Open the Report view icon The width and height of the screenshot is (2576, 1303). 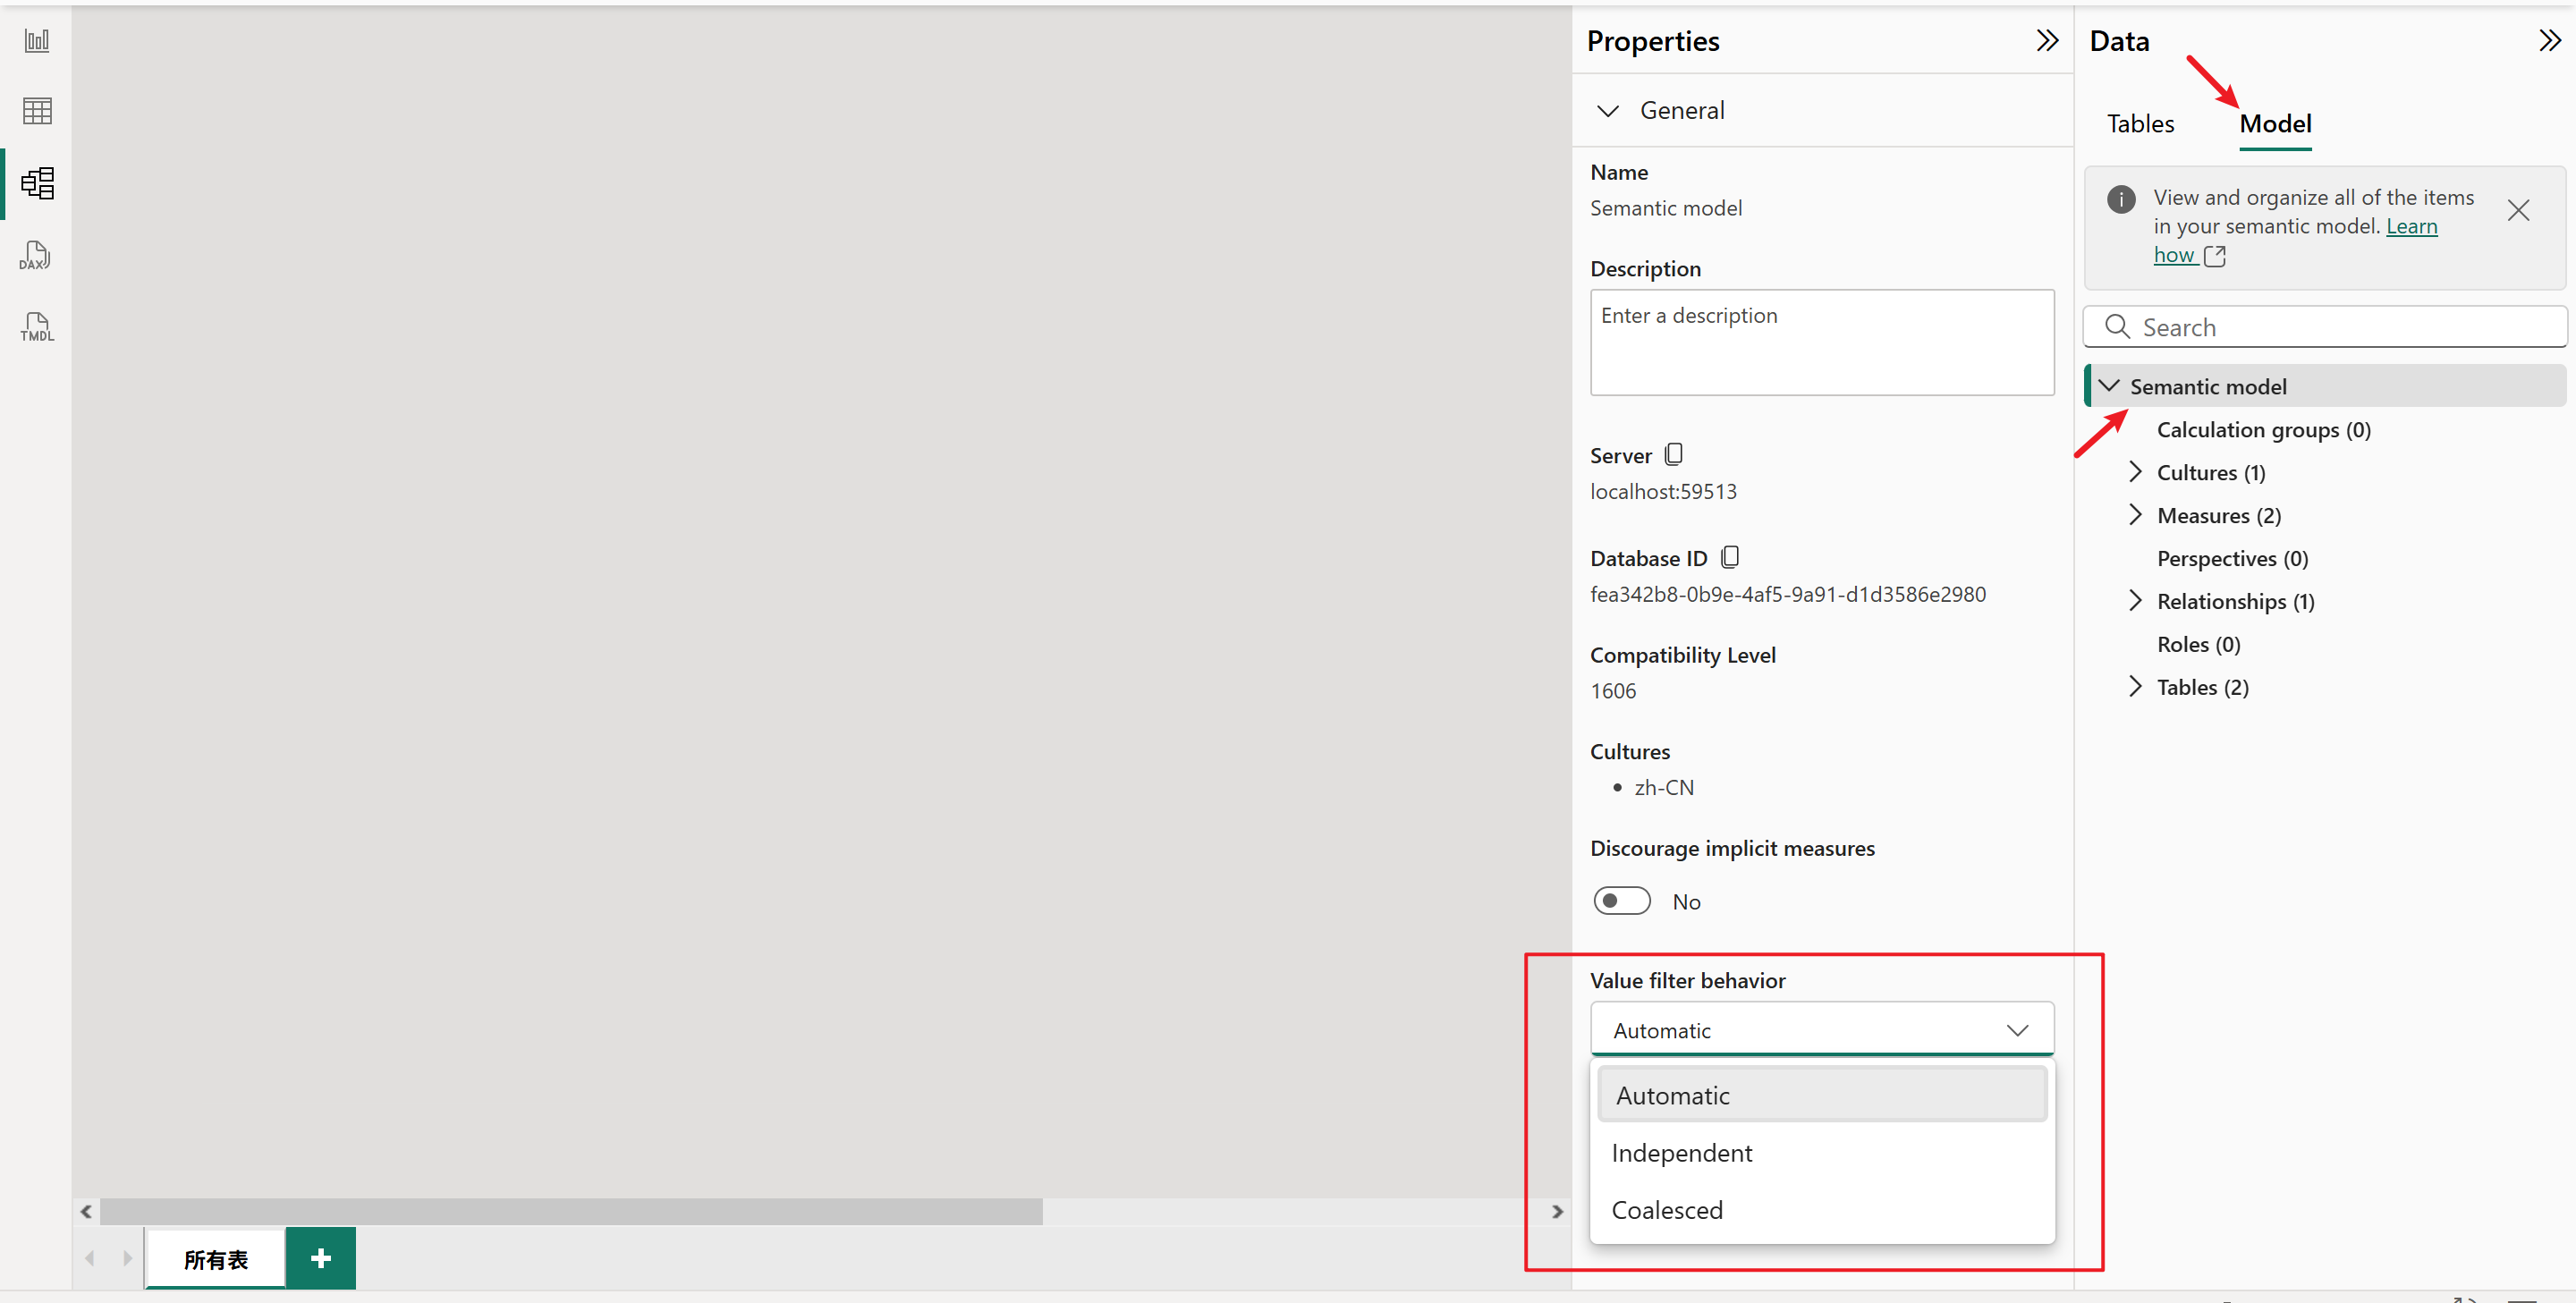(x=37, y=41)
